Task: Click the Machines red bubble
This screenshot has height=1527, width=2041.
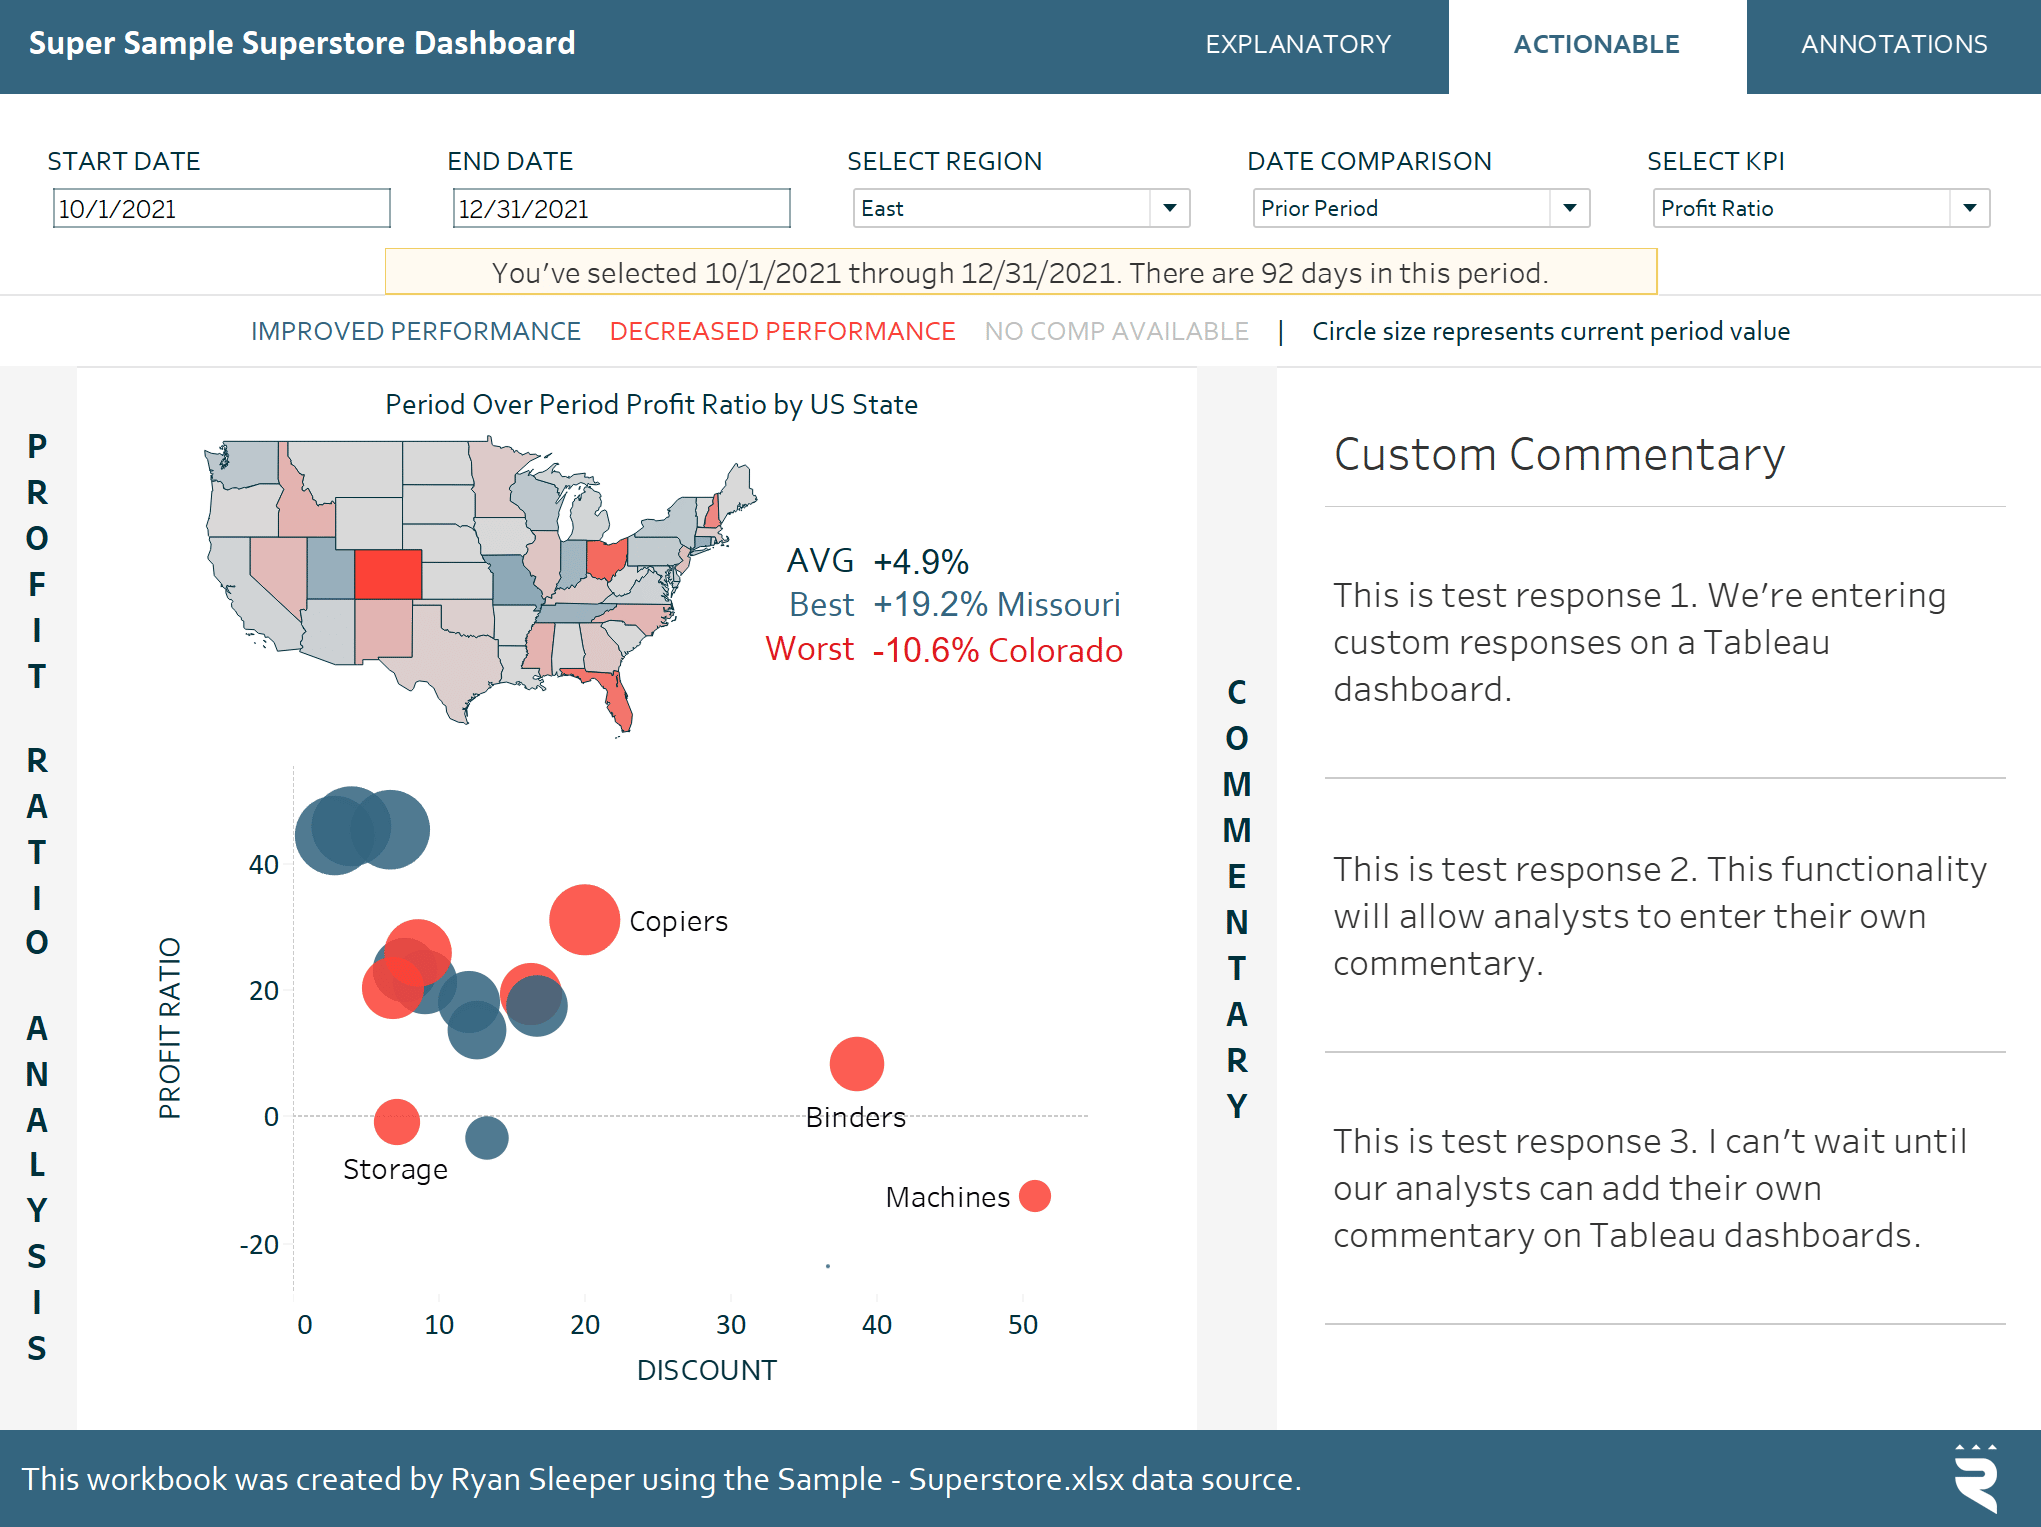Action: tap(1034, 1196)
